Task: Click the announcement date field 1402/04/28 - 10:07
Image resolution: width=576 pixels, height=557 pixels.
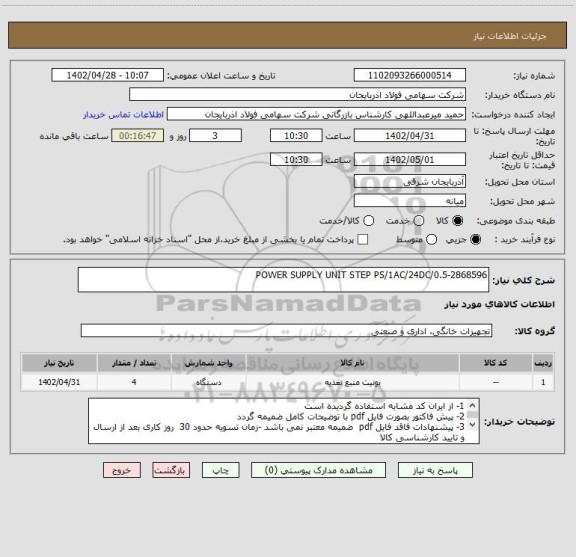Action: click(108, 75)
